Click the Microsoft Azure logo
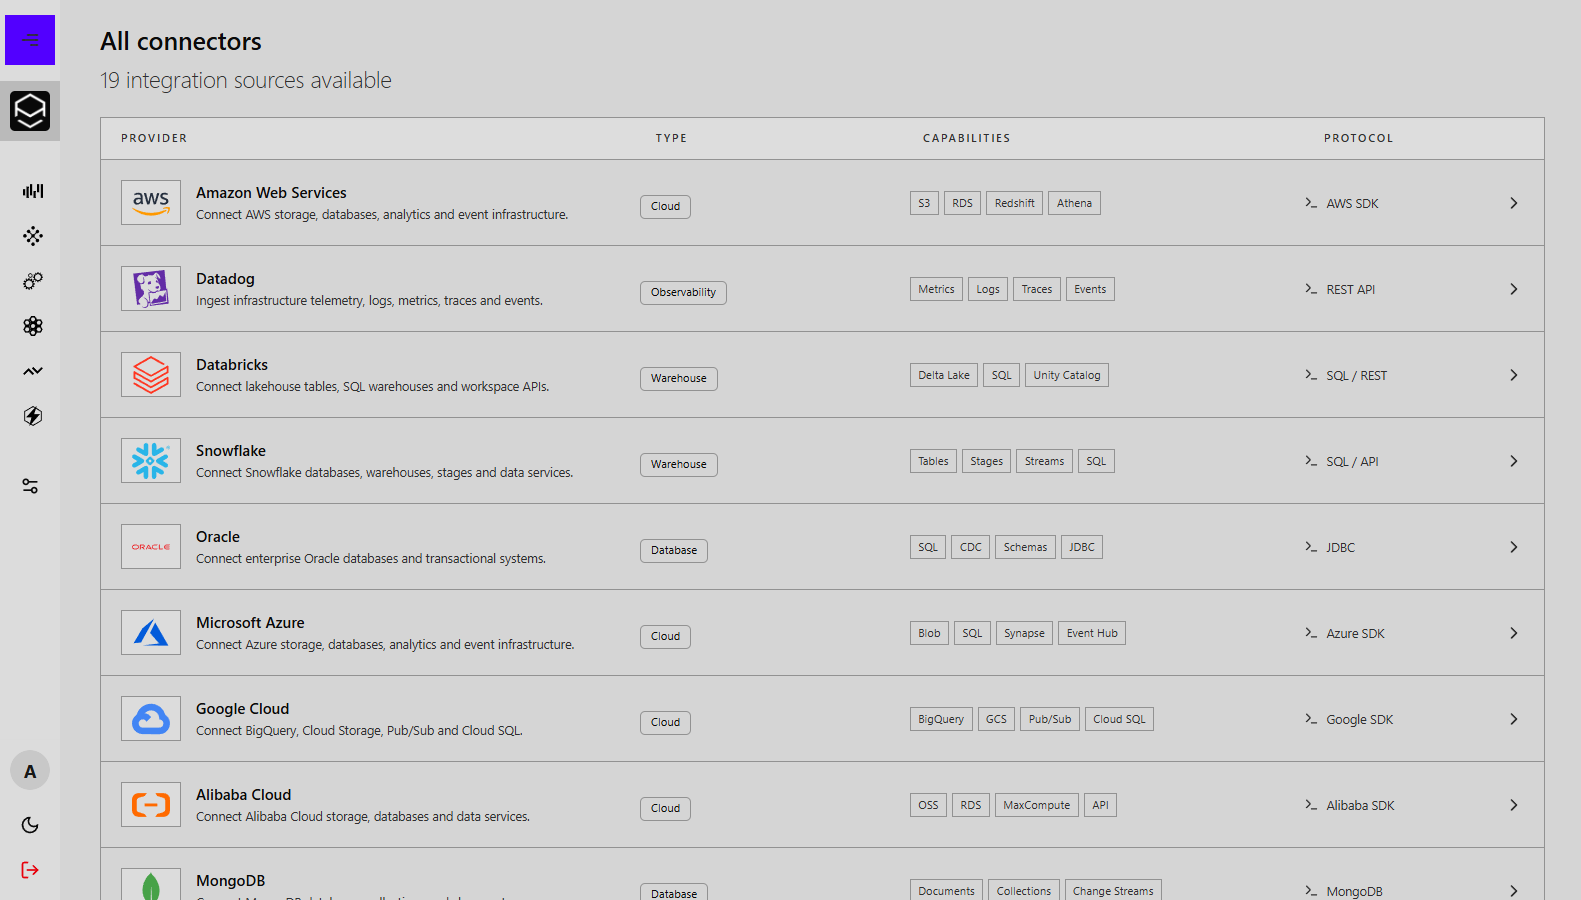 point(151,633)
